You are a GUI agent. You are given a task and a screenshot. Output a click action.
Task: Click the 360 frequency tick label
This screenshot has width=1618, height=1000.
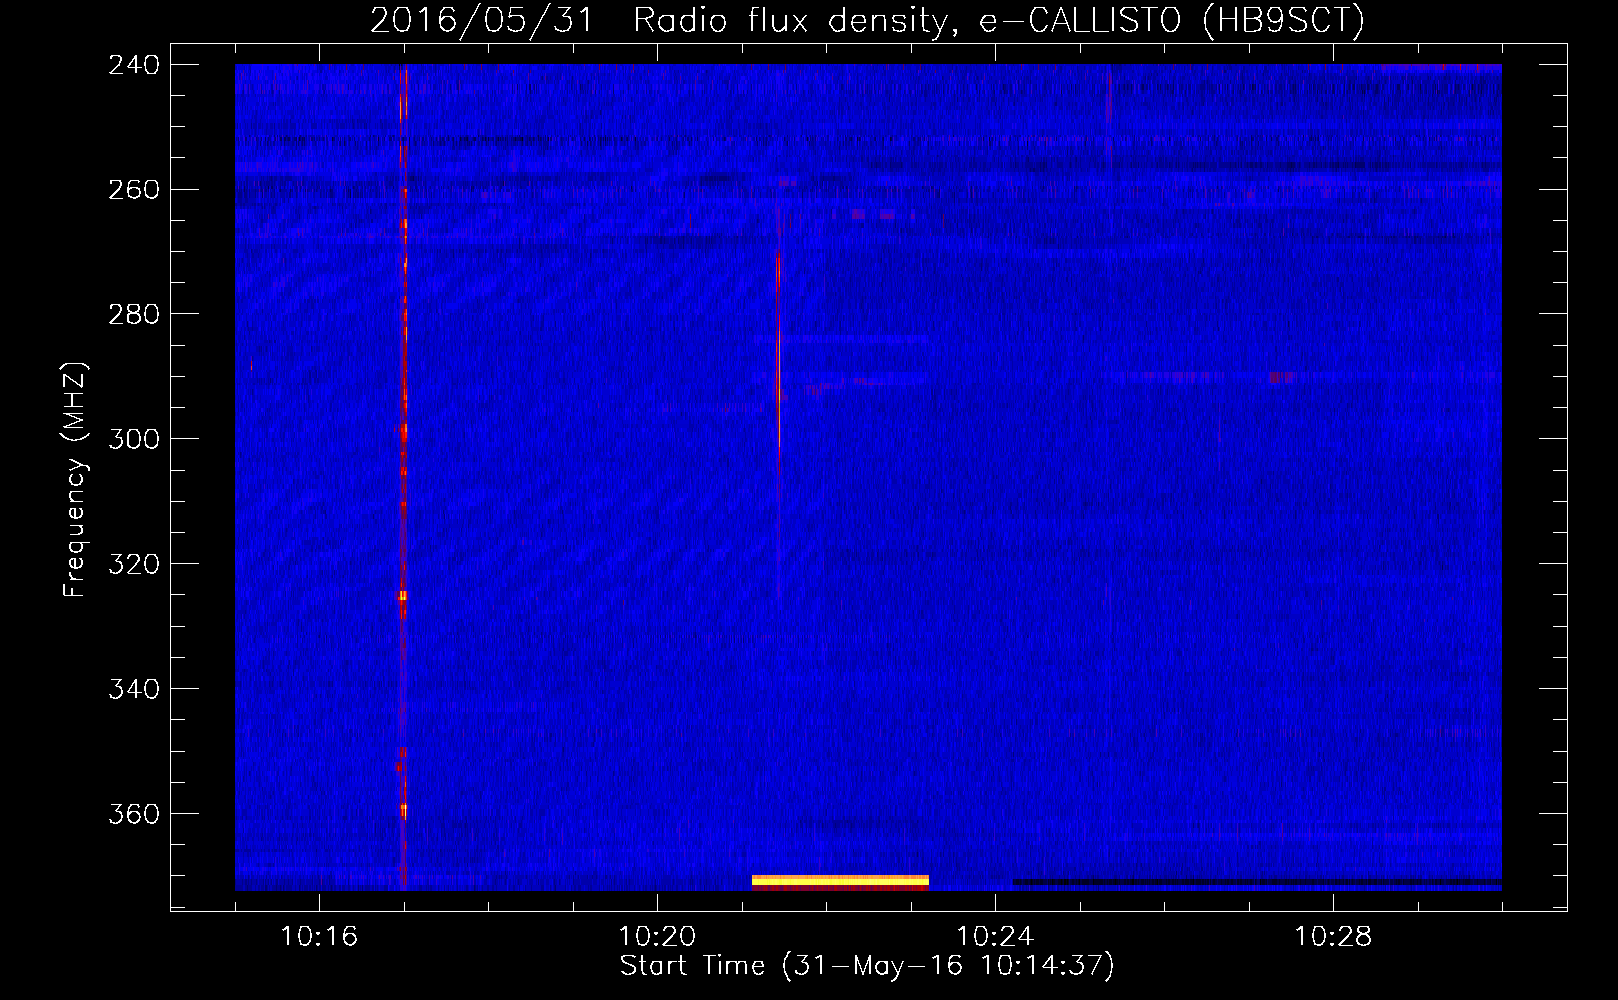coord(134,815)
